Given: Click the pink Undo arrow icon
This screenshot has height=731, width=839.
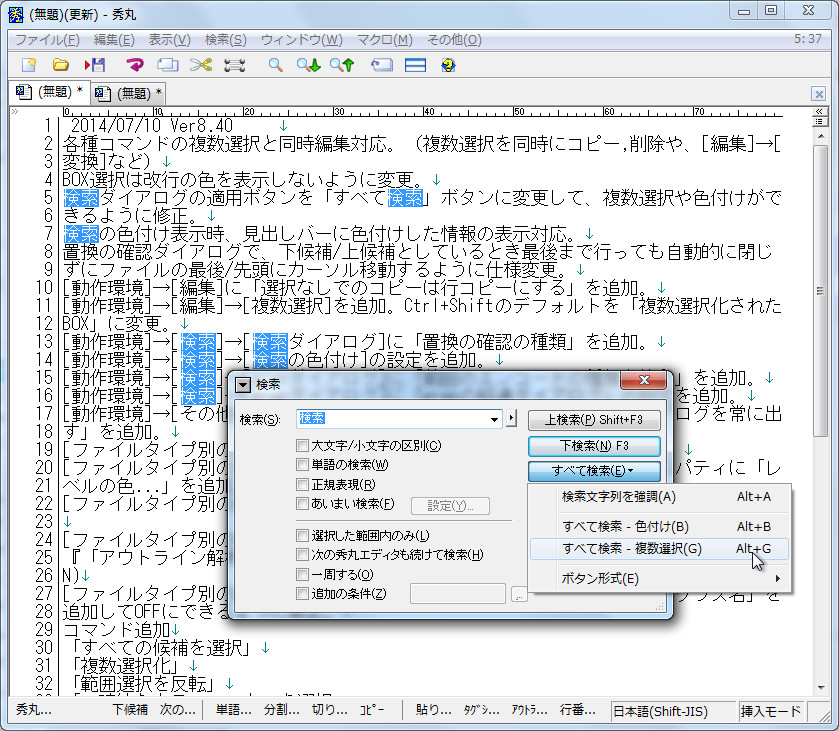Looking at the screenshot, I should coord(134,65).
